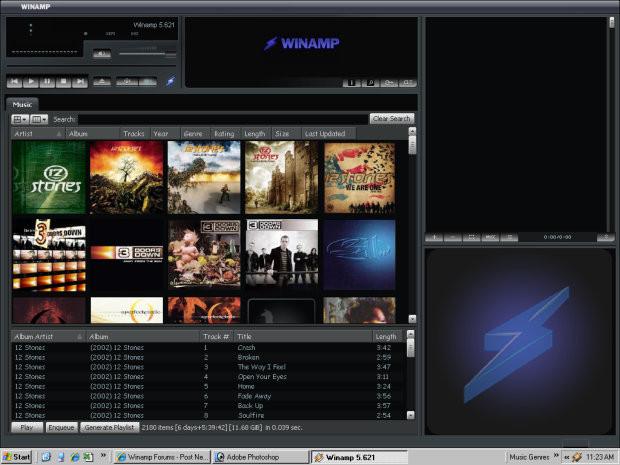Toggle repeat mode in the player
The height and width of the screenshot is (465, 620).
tap(147, 82)
